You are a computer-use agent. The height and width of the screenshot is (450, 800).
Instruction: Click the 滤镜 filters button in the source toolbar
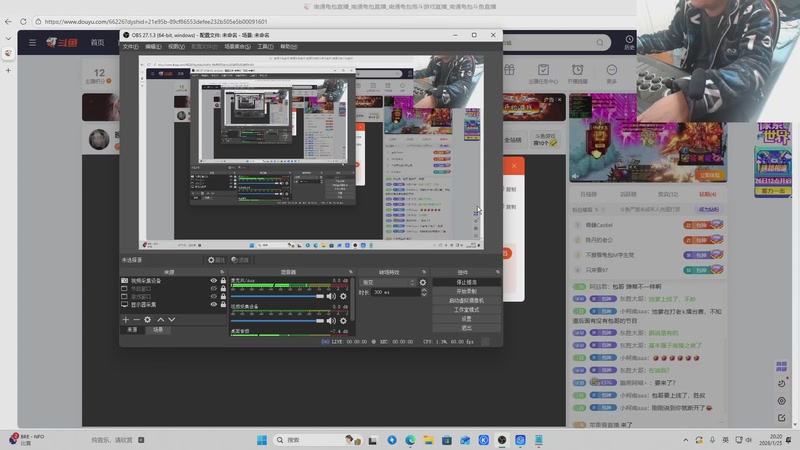240,260
